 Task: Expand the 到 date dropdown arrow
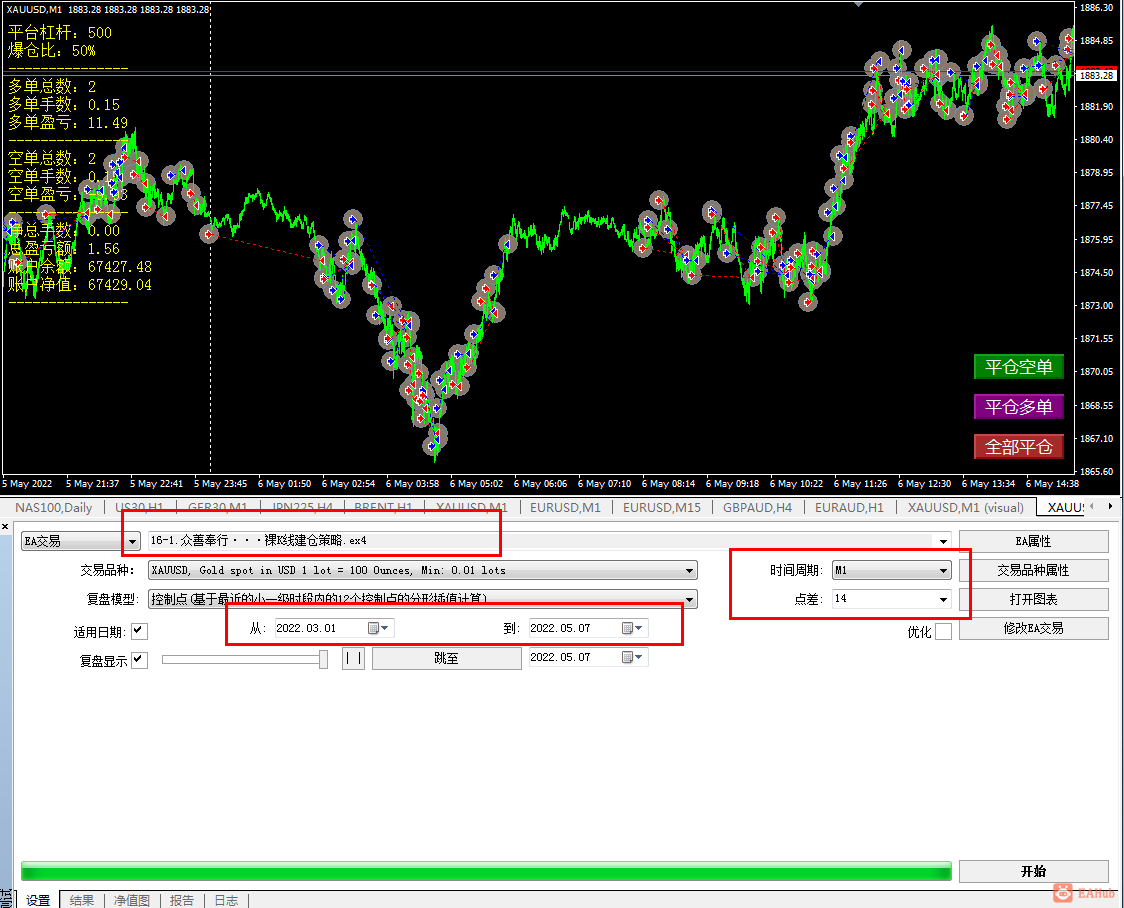pos(639,629)
